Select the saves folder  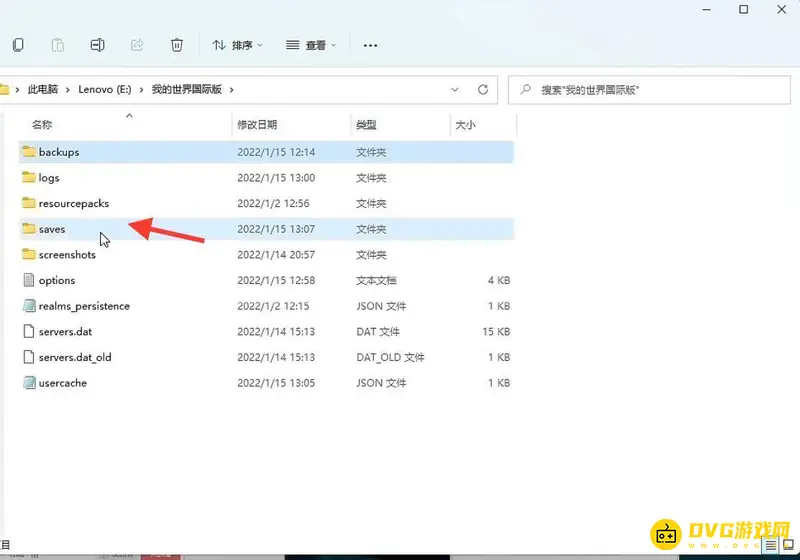[x=52, y=229]
